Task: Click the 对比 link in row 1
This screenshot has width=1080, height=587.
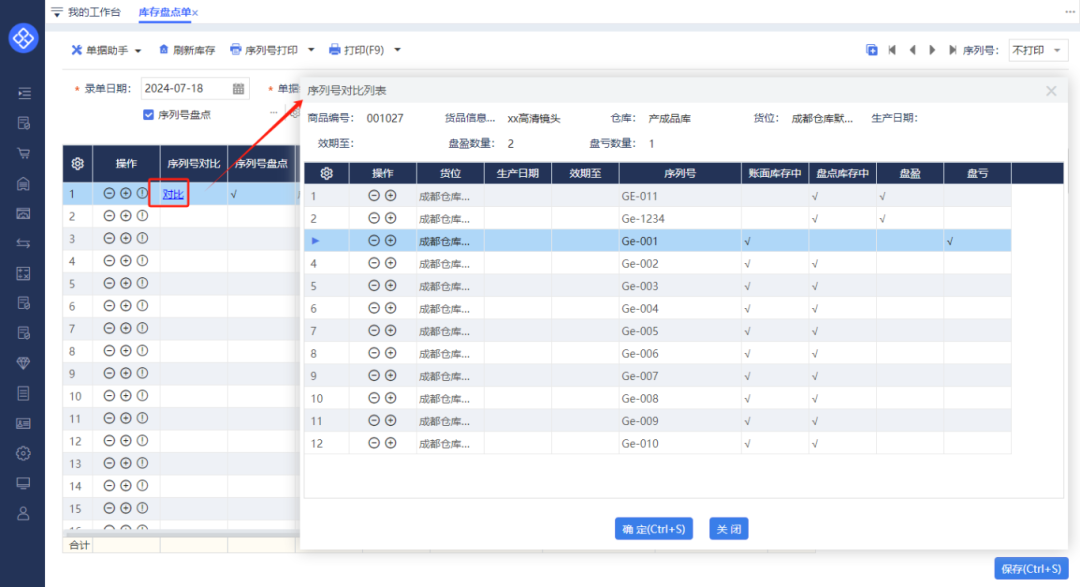Action: tap(173, 194)
